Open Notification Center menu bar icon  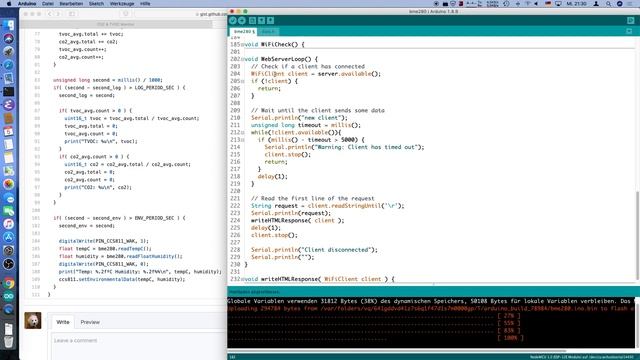[630, 4]
